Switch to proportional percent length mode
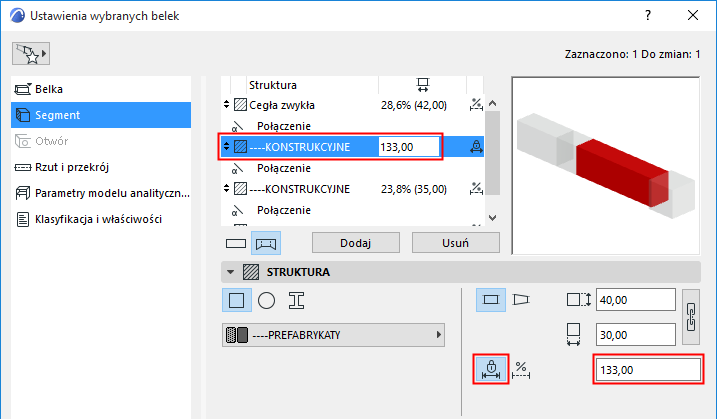Viewport: 717px width, 419px height. (521, 369)
